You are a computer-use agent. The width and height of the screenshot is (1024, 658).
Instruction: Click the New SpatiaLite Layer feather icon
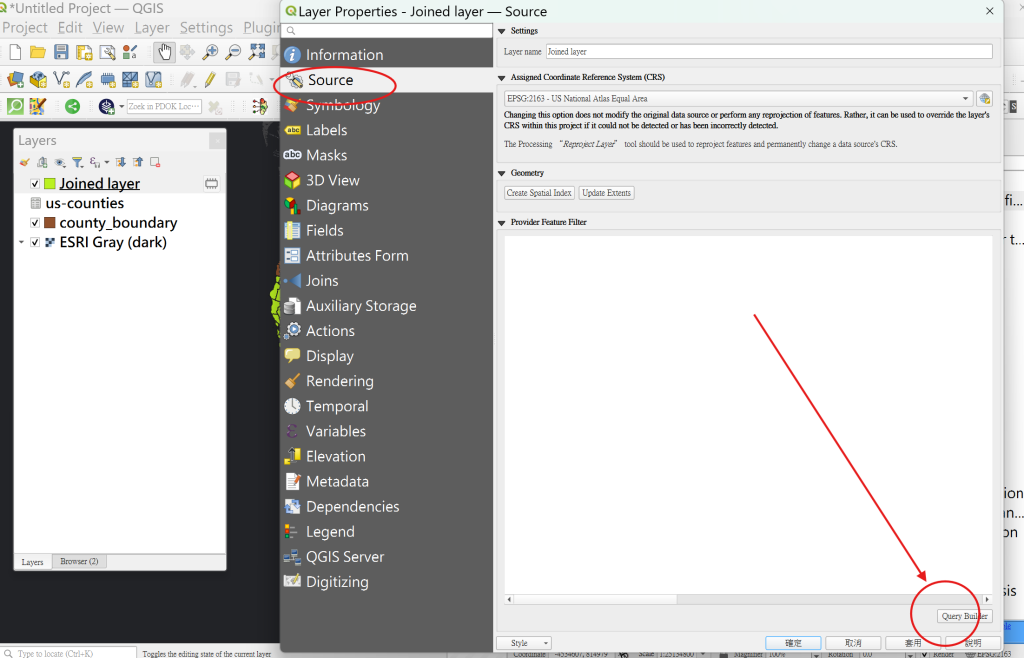84,80
